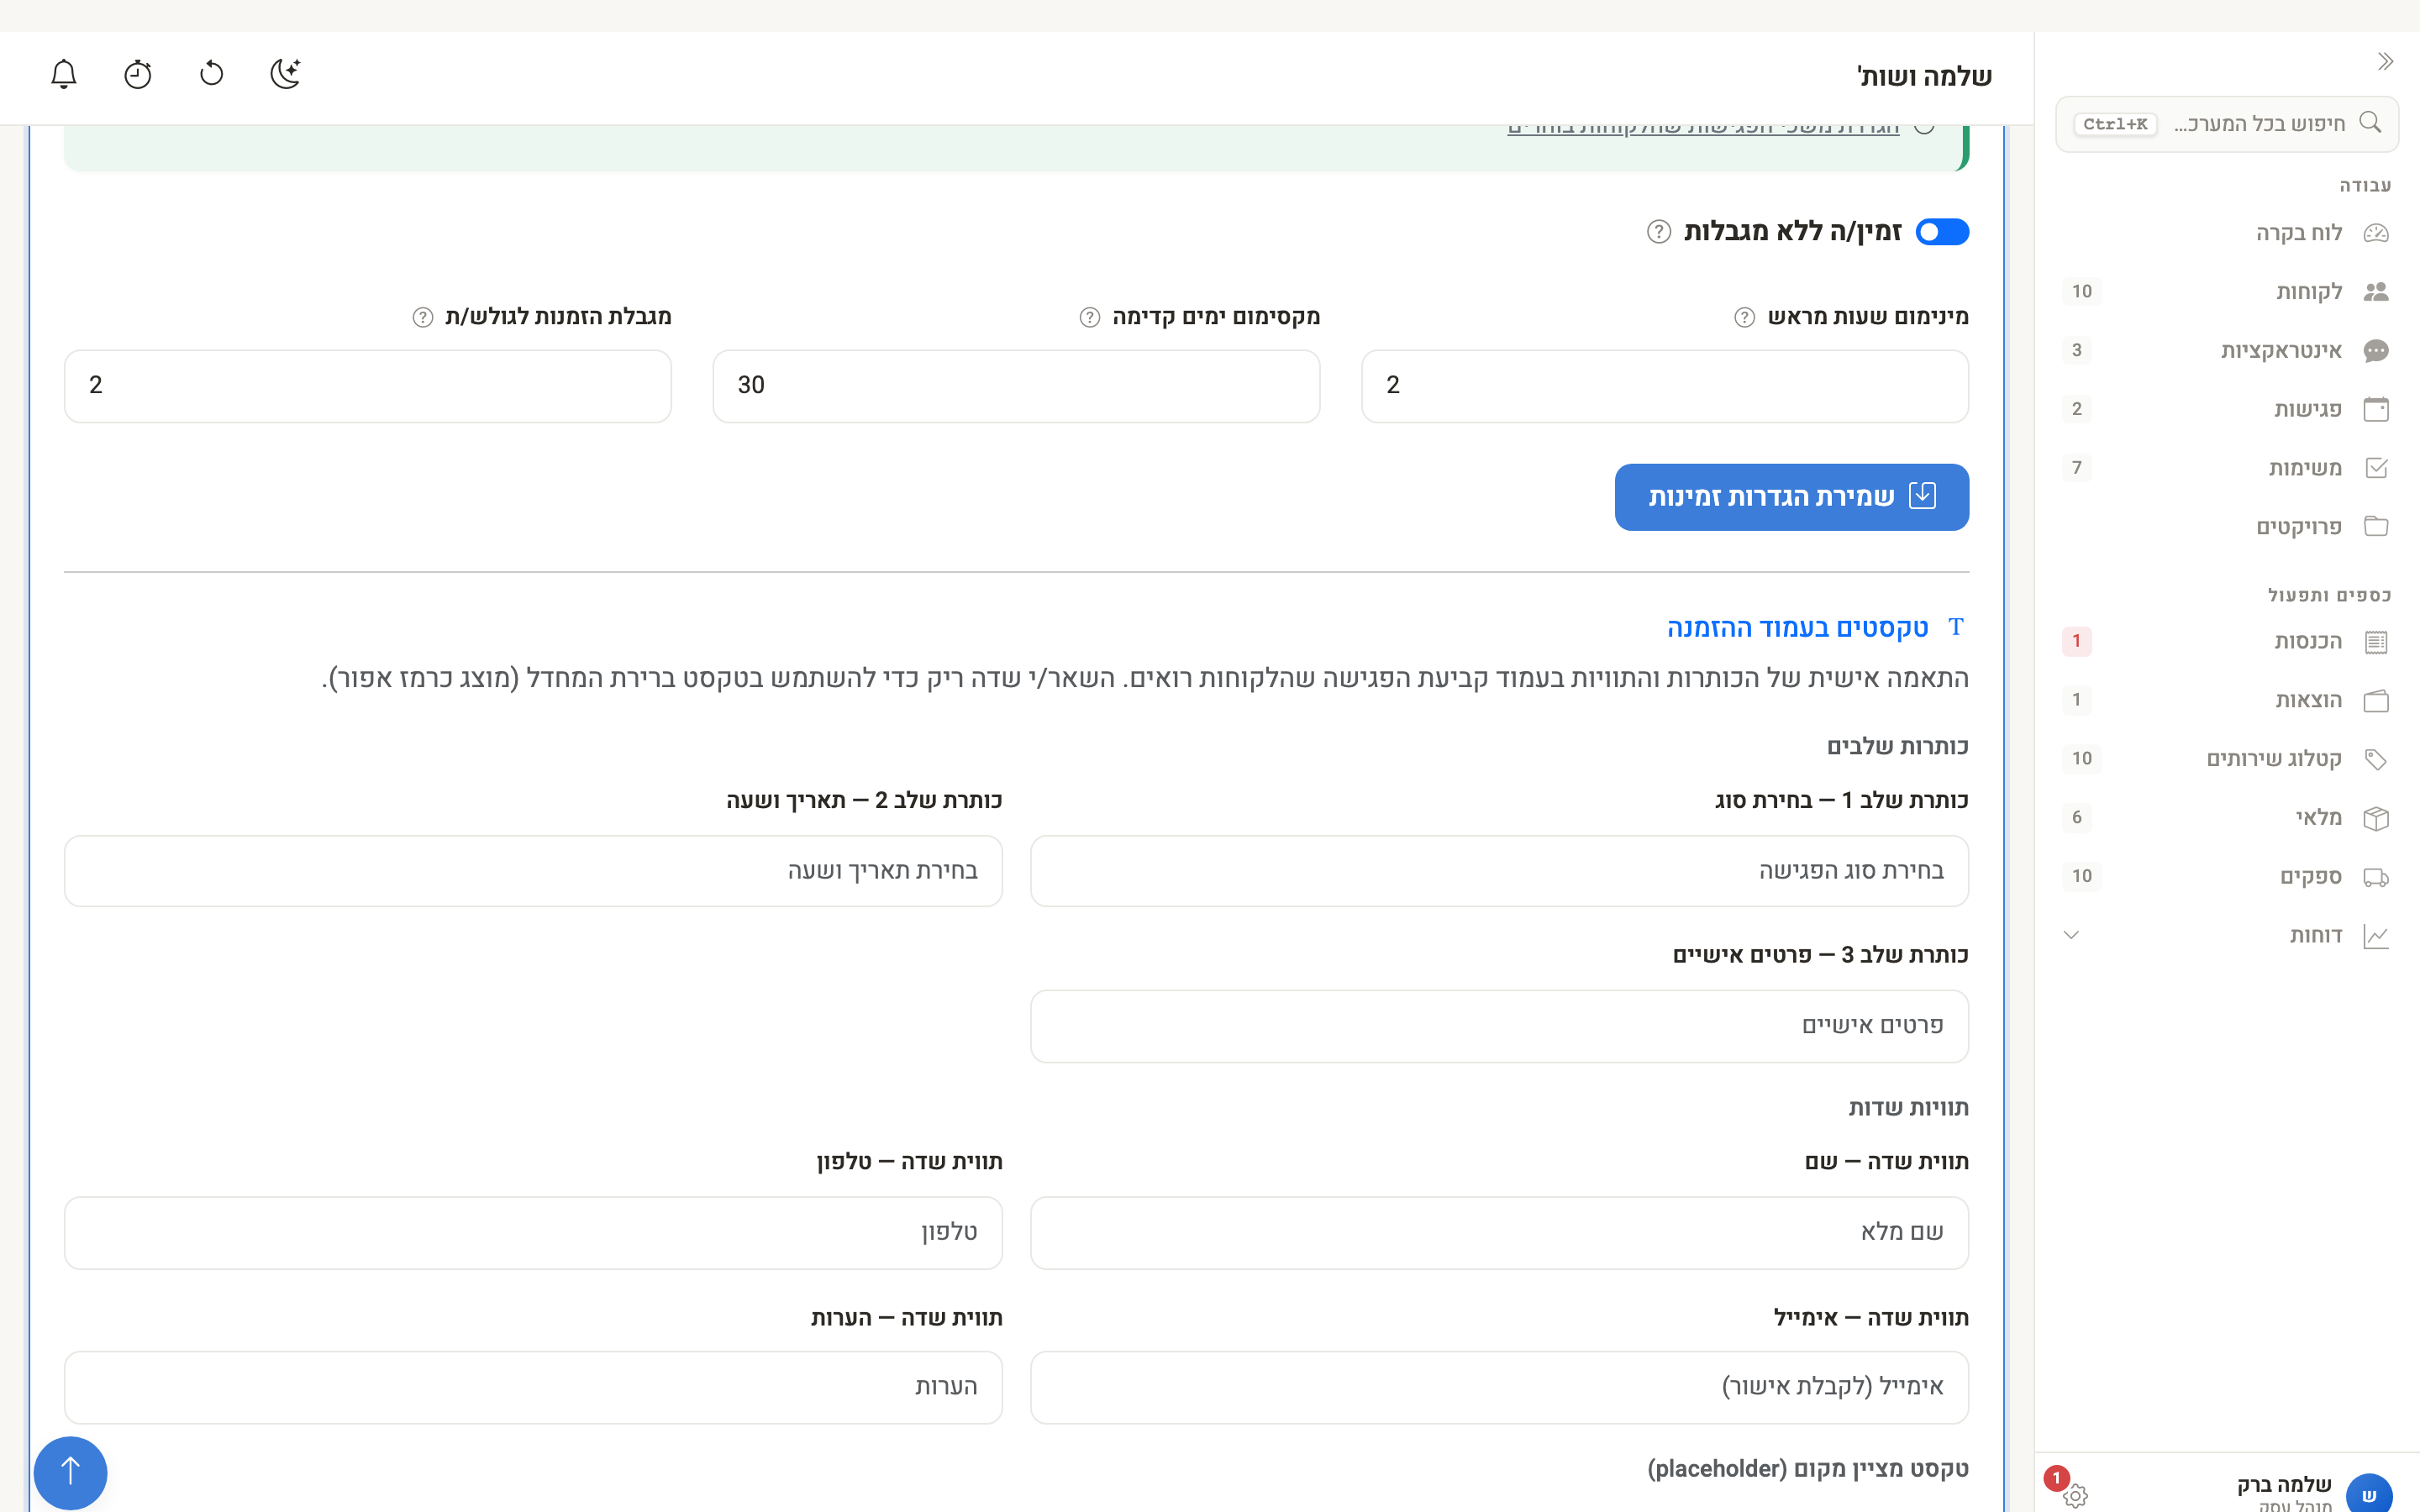Screen dimensions: 2420x1512
Task: Open פרויקטים in sidebar
Action: 2227,527
